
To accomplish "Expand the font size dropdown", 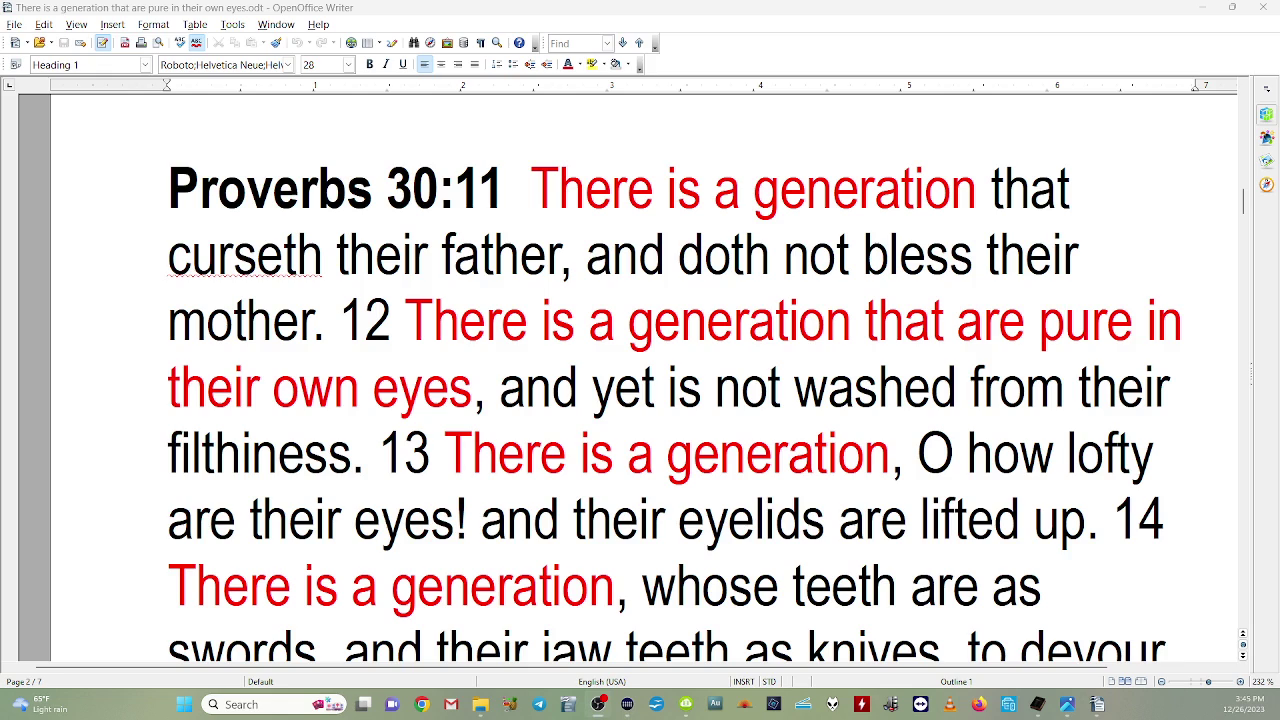I will coord(348,64).
